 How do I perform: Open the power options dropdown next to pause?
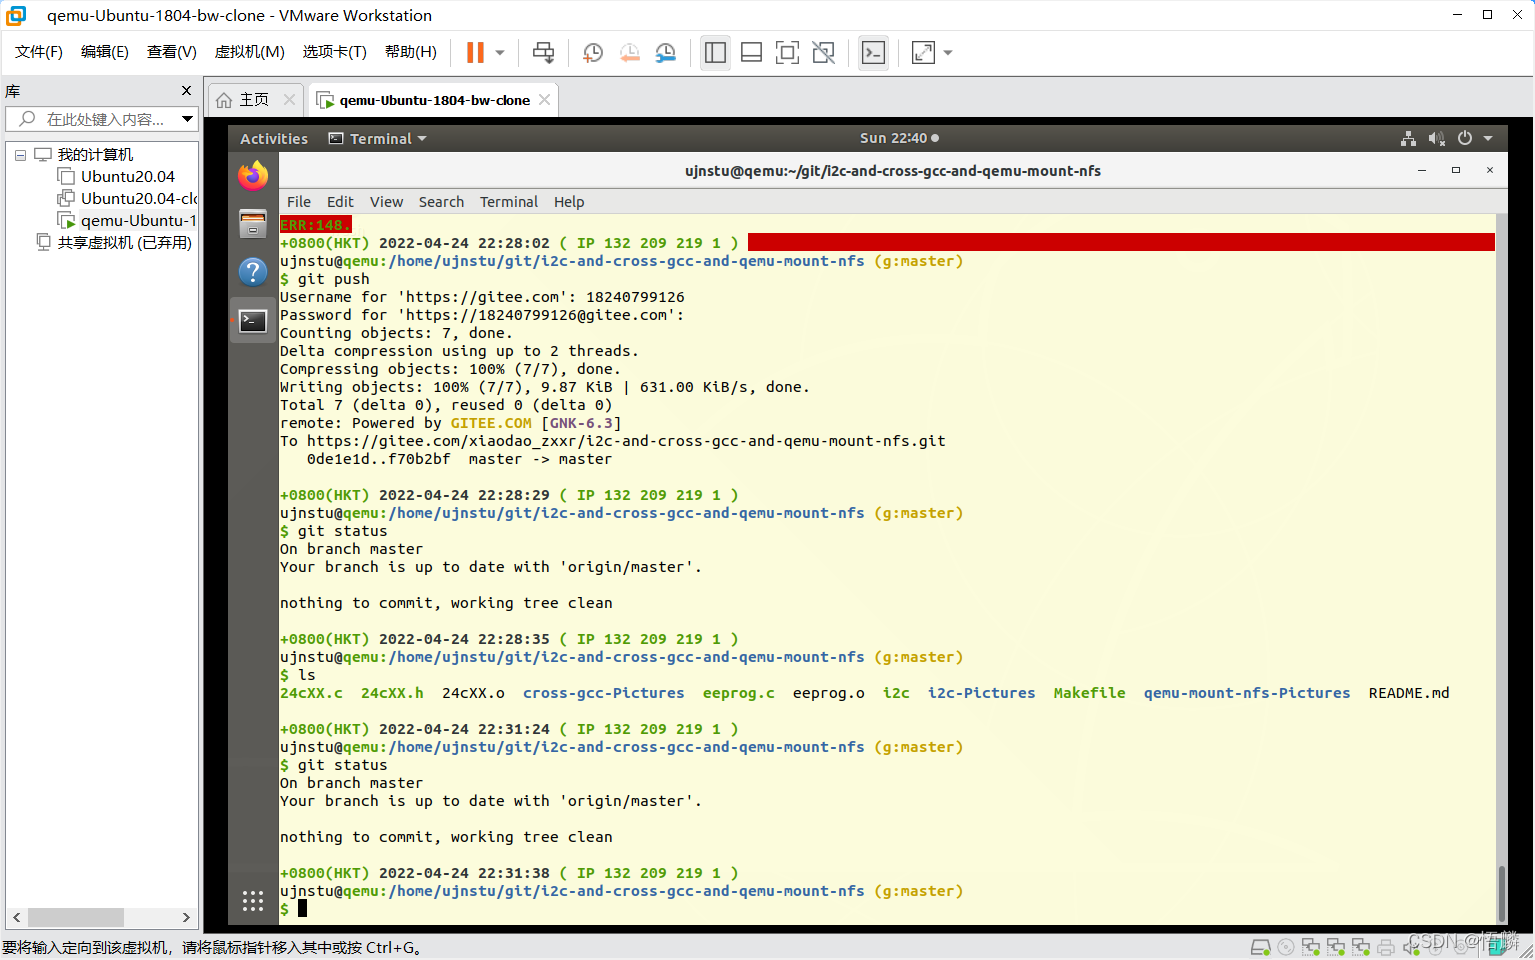(500, 53)
